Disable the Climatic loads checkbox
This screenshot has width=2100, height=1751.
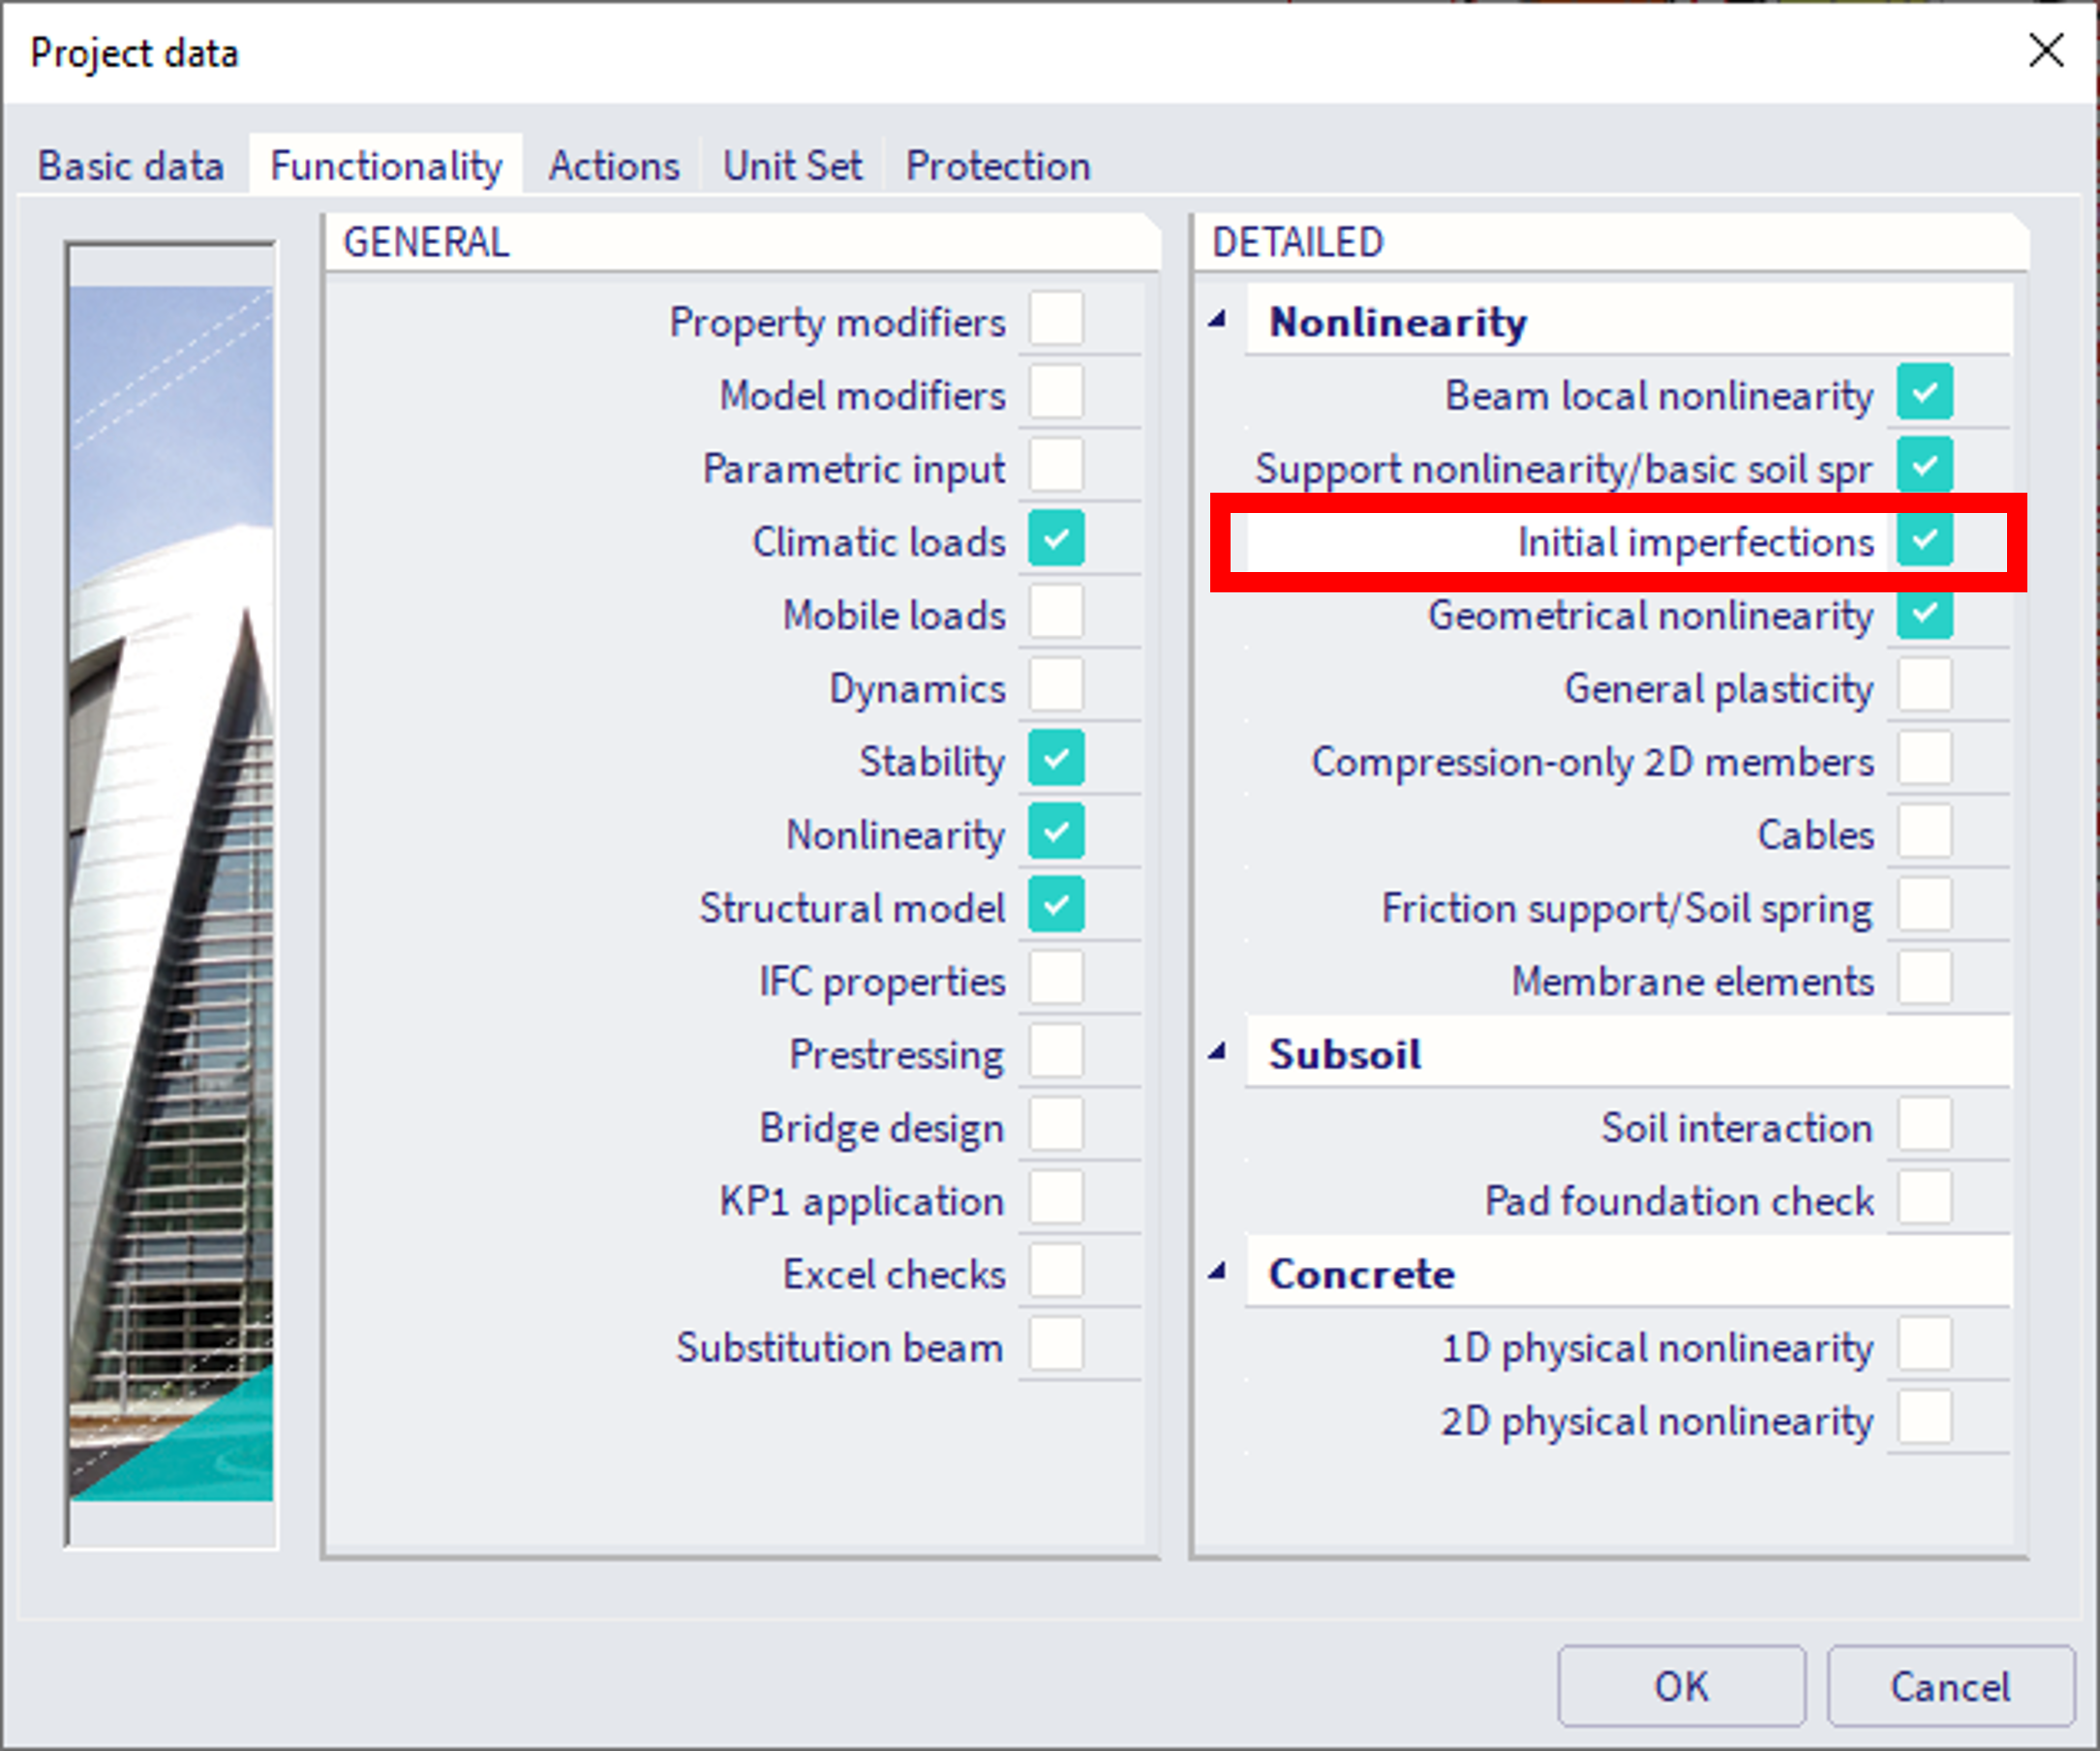click(x=1056, y=539)
